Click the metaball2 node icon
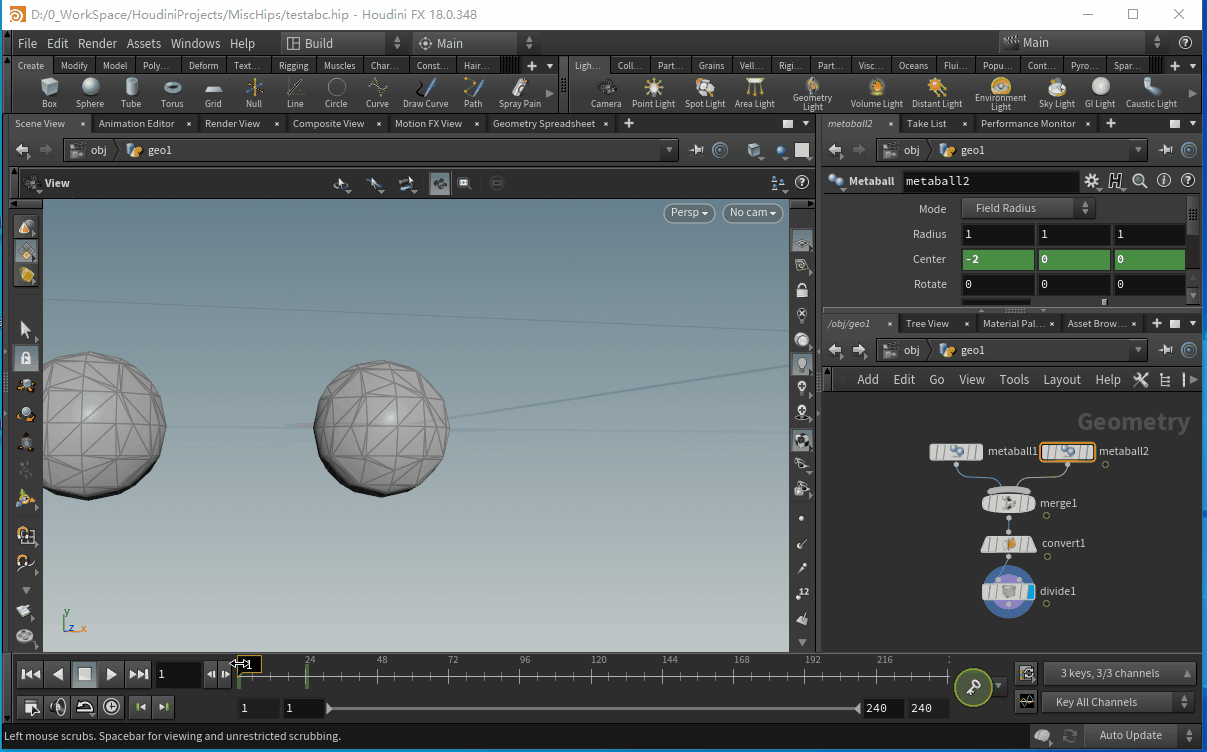This screenshot has height=752, width=1207. [x=1067, y=452]
